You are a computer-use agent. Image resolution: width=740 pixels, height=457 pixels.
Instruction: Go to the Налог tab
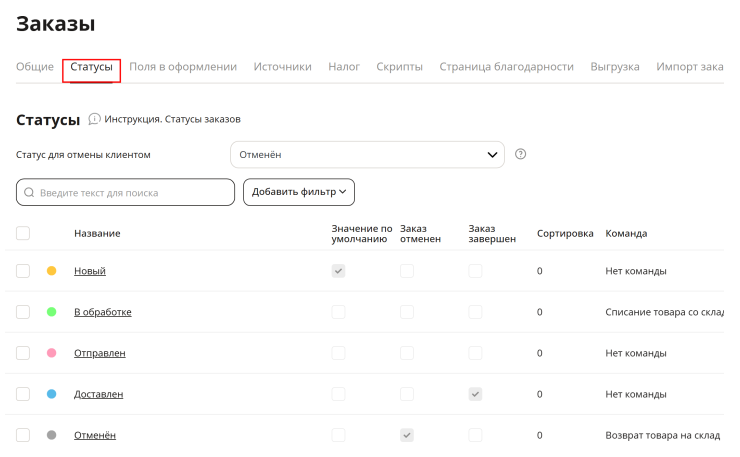[x=344, y=67]
